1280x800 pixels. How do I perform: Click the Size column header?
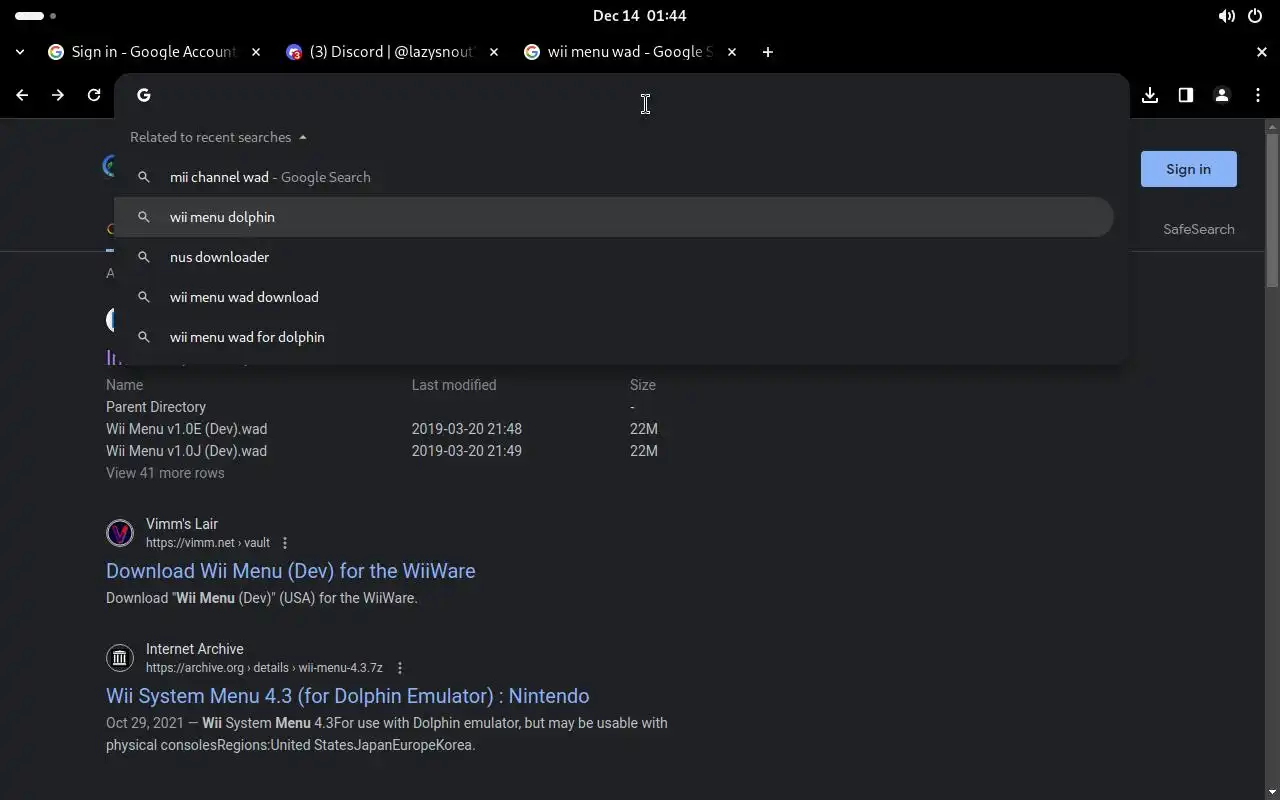(643, 385)
